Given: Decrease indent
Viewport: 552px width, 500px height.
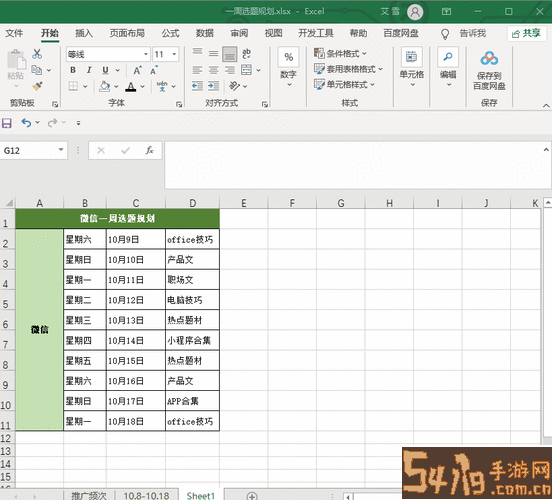Looking at the screenshot, I should coord(197,86).
